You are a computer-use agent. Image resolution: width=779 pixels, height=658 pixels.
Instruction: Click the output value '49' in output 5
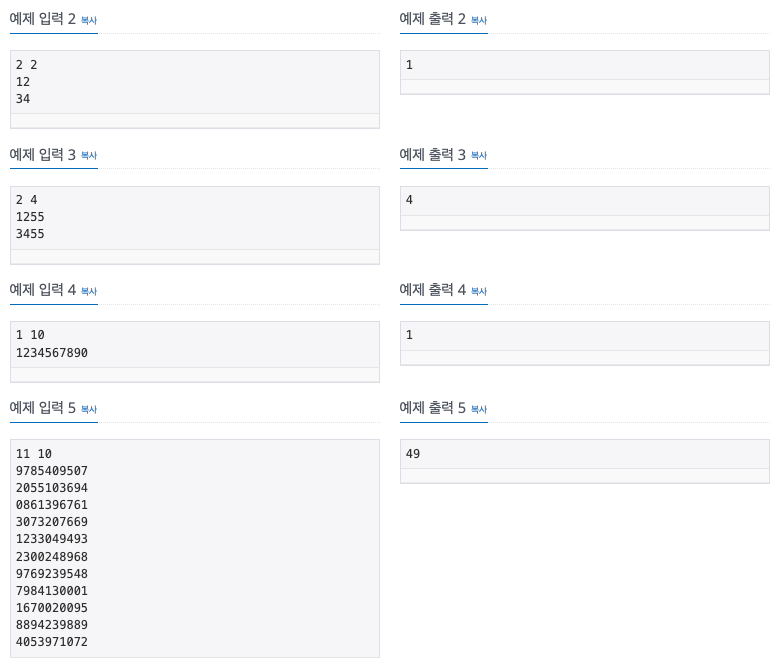click(x=413, y=454)
